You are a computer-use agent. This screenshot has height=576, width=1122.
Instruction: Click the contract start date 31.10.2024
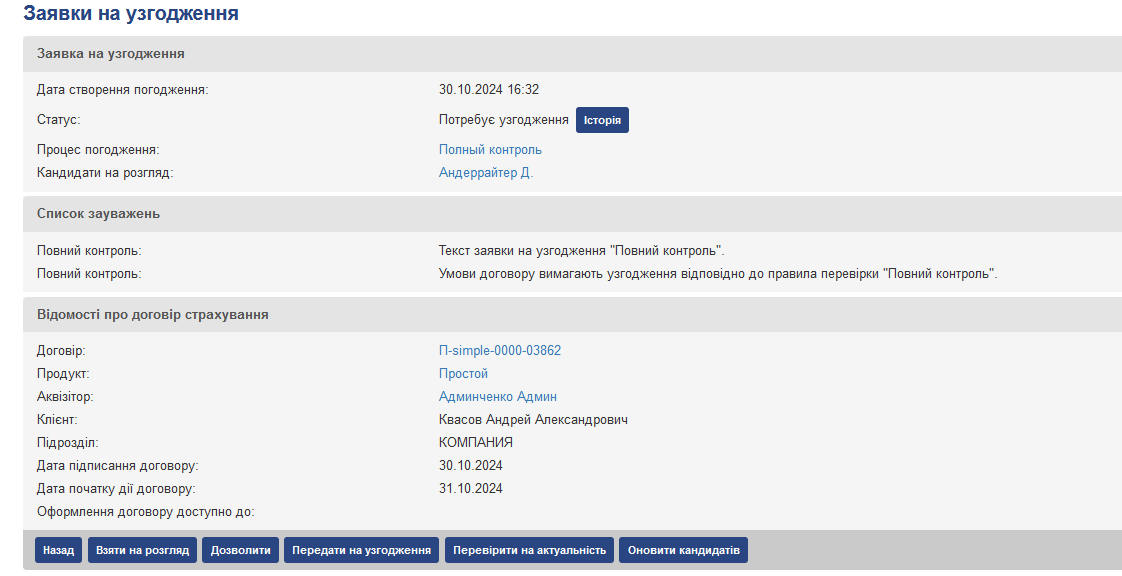[470, 489]
